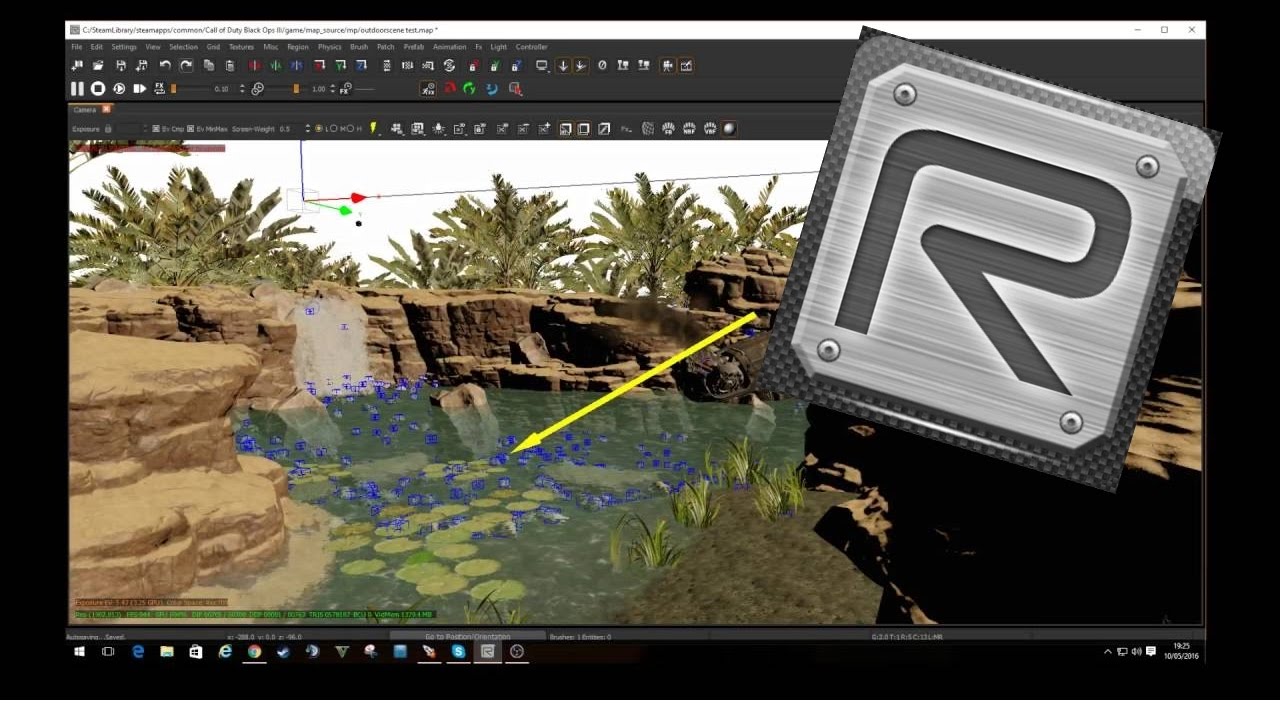Close the Camera tab

[106, 109]
